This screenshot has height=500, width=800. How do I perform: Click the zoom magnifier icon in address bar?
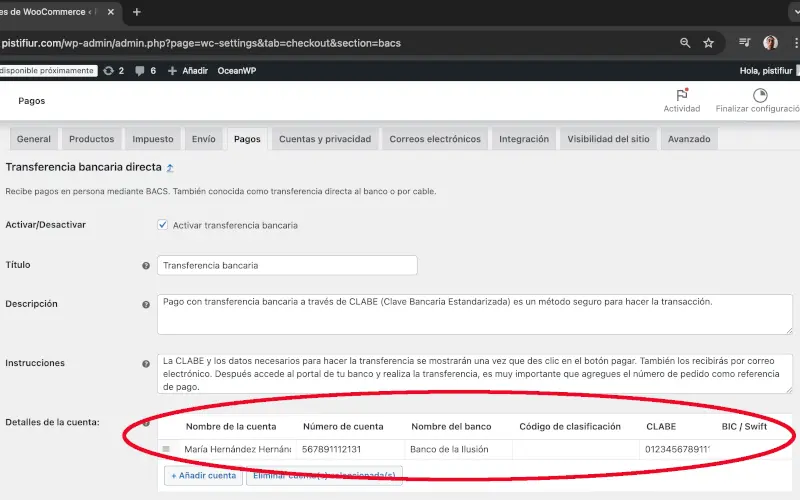(x=685, y=43)
